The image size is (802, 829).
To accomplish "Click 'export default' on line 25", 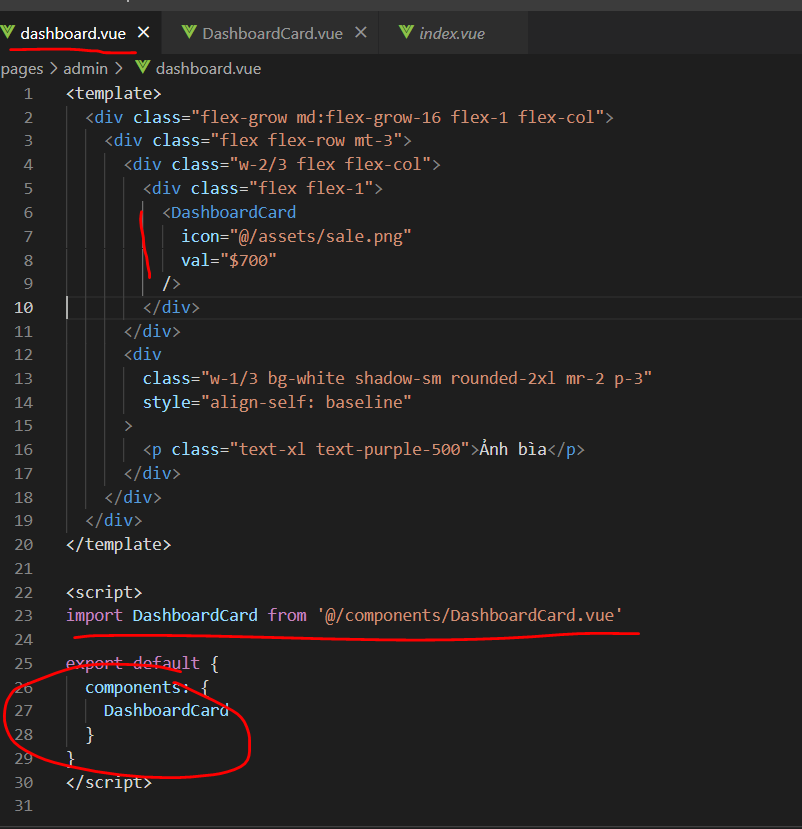I will 133,664.
